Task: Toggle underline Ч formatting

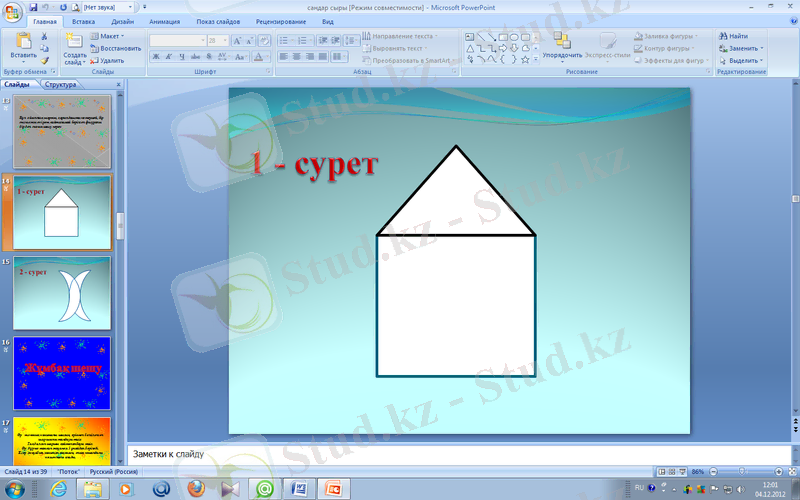Action: click(182, 57)
